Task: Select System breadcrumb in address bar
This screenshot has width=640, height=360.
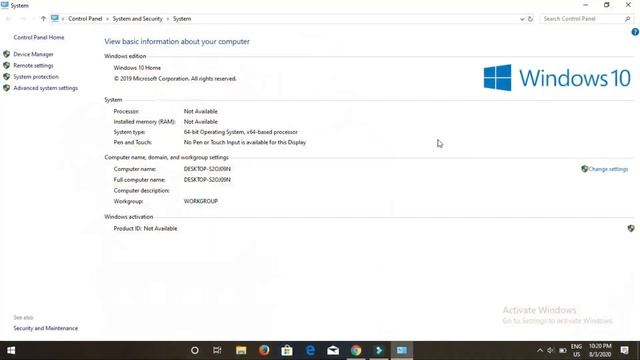Action: tap(182, 19)
